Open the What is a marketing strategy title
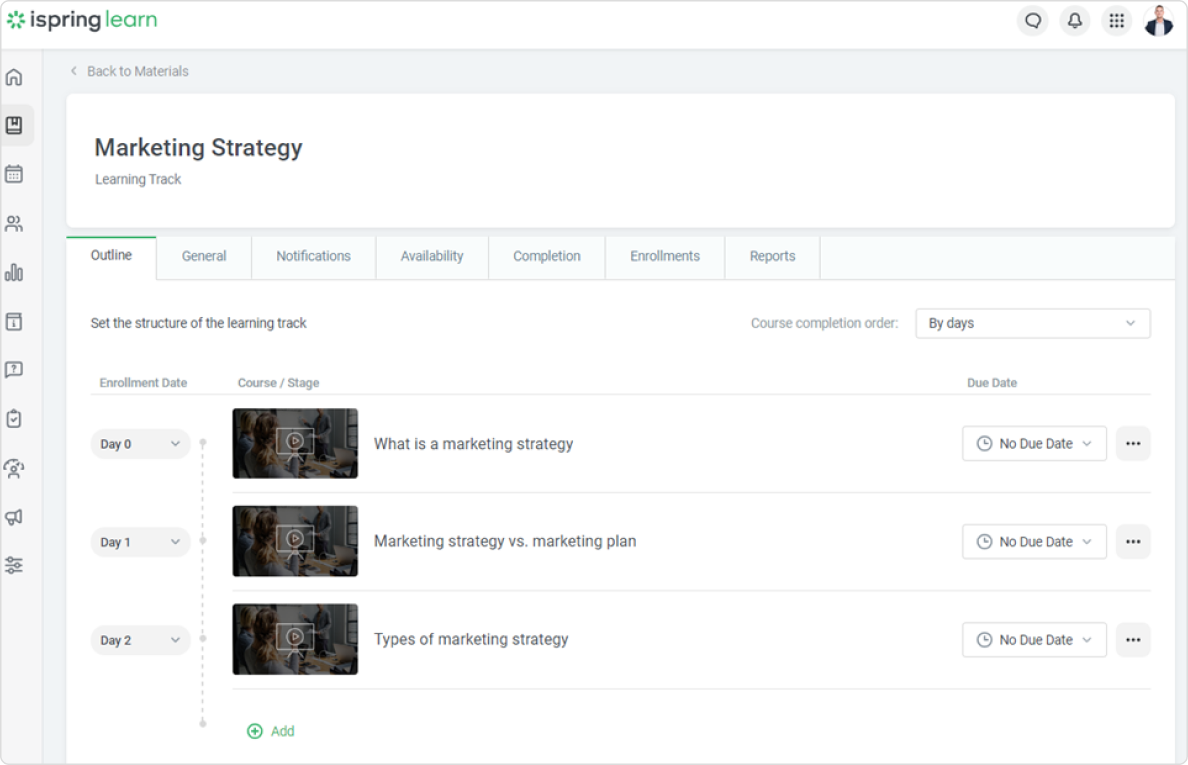 474,444
